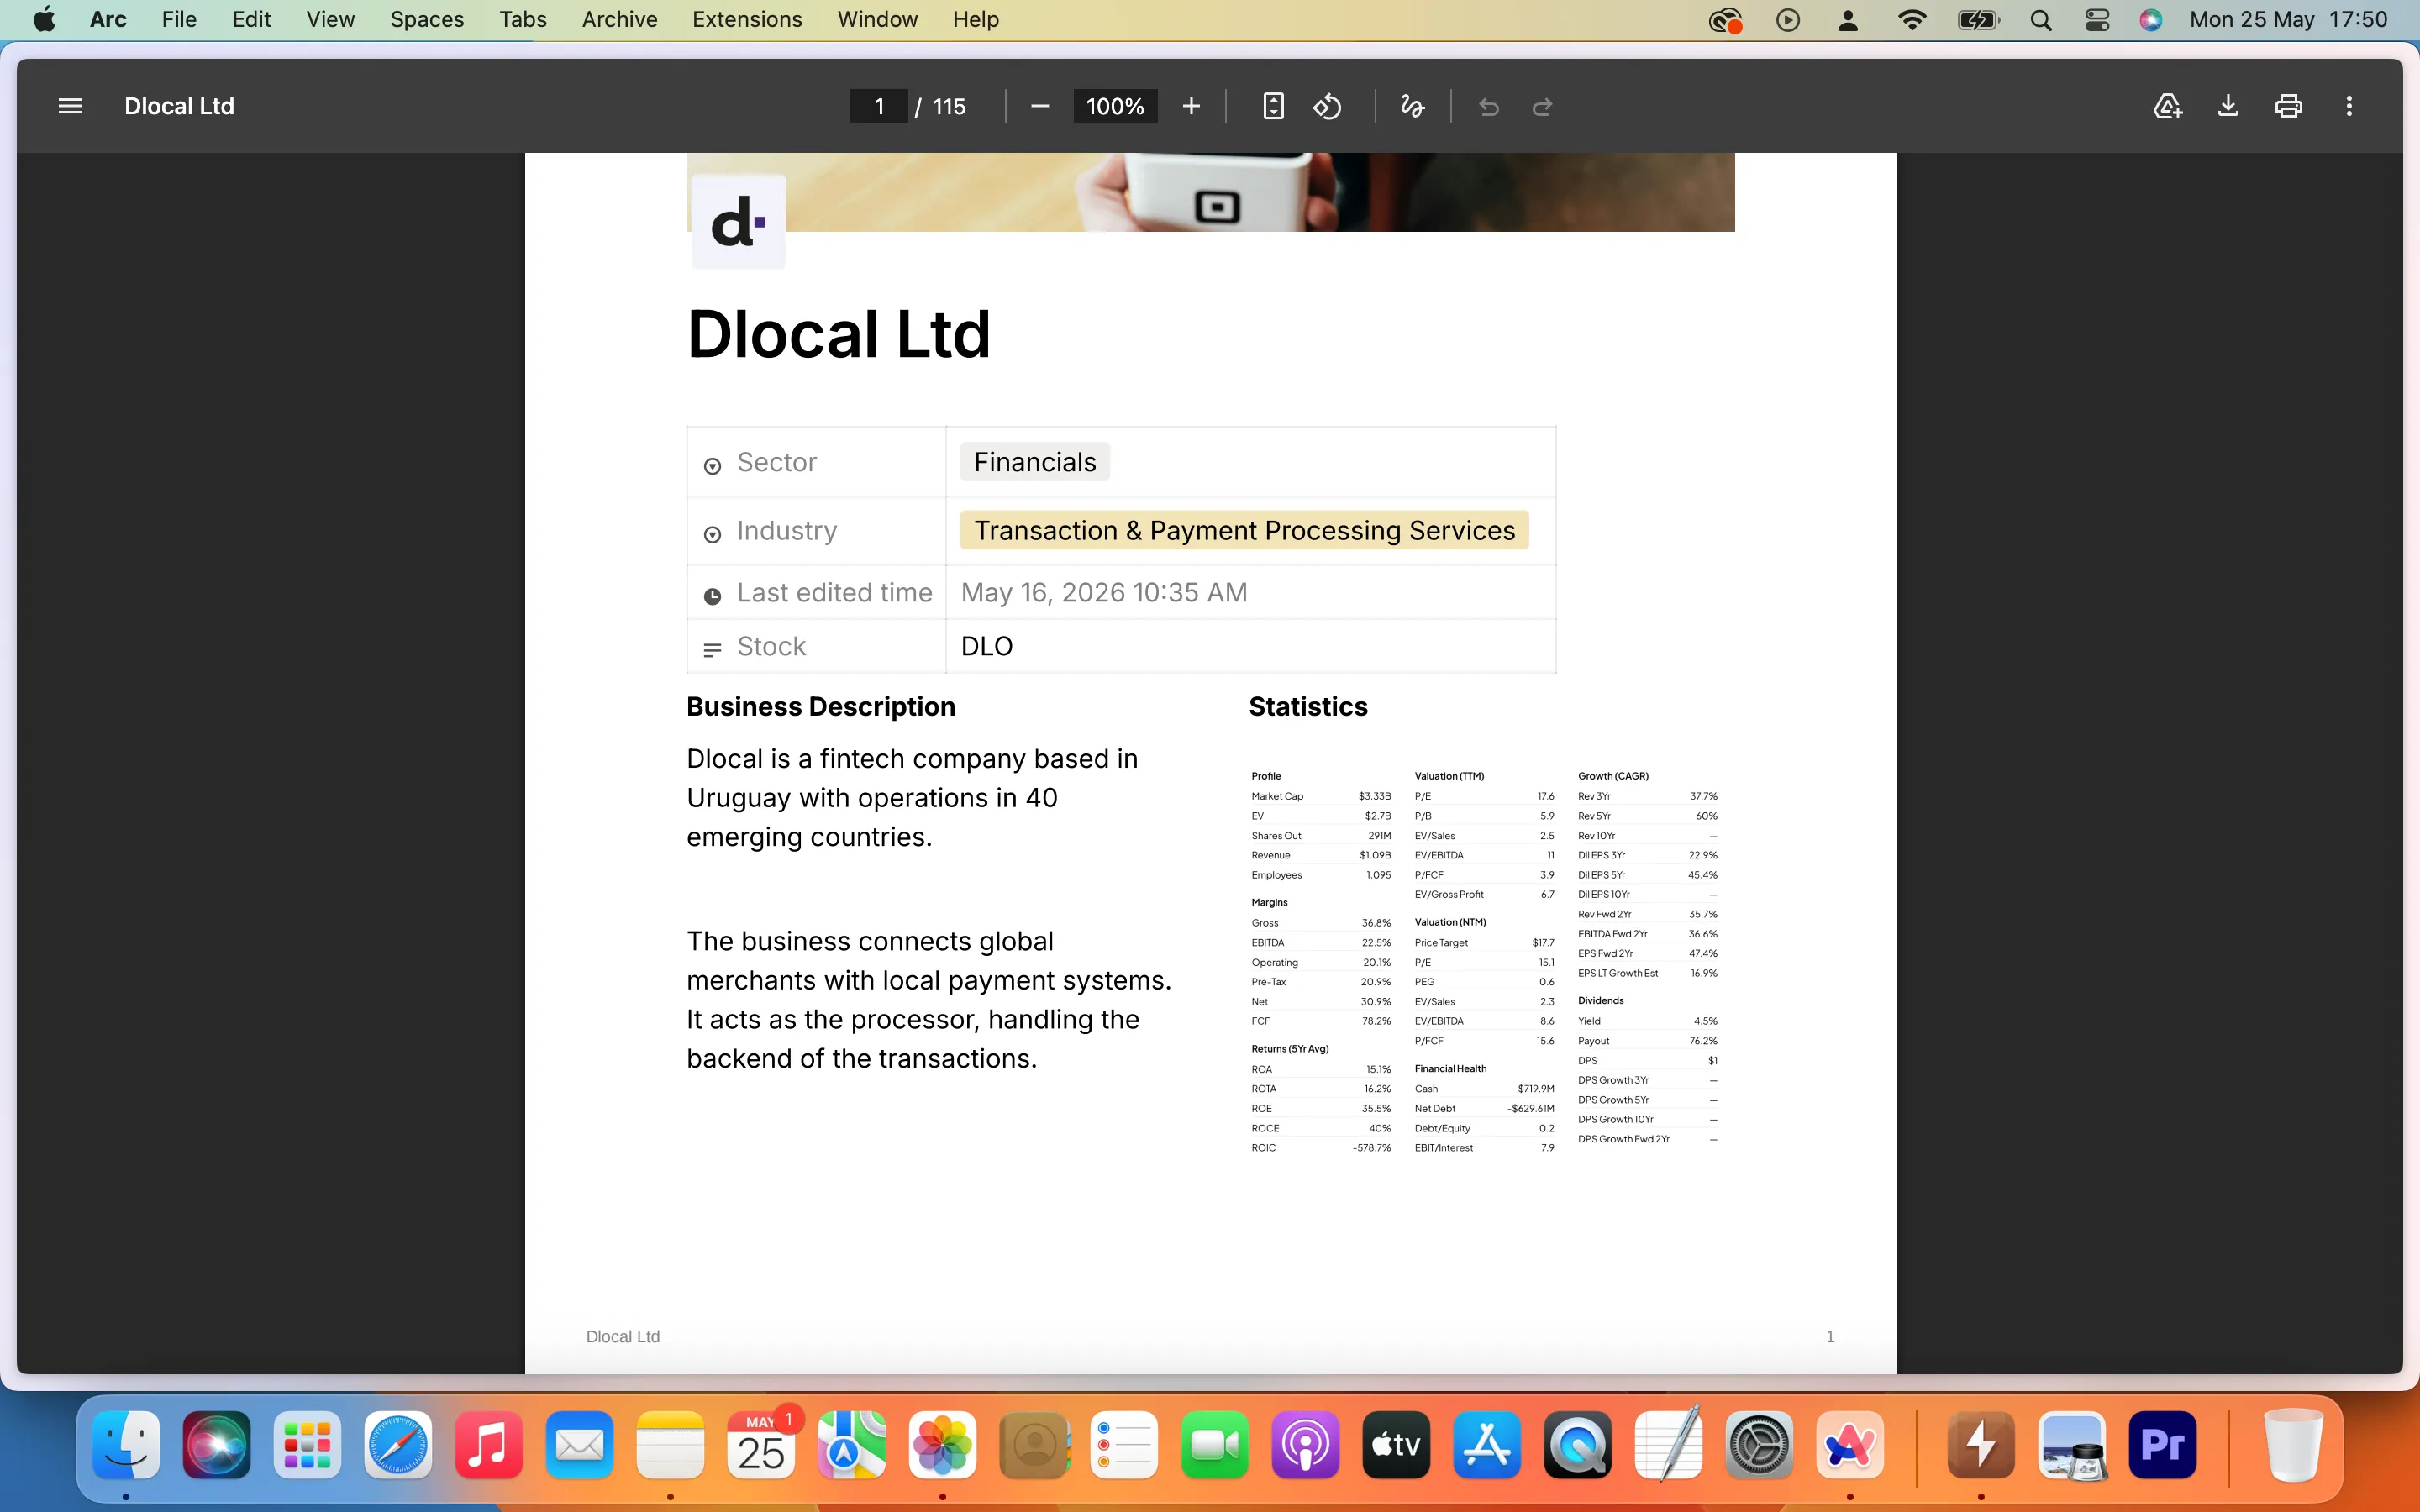Open Maps from the dock

point(852,1444)
